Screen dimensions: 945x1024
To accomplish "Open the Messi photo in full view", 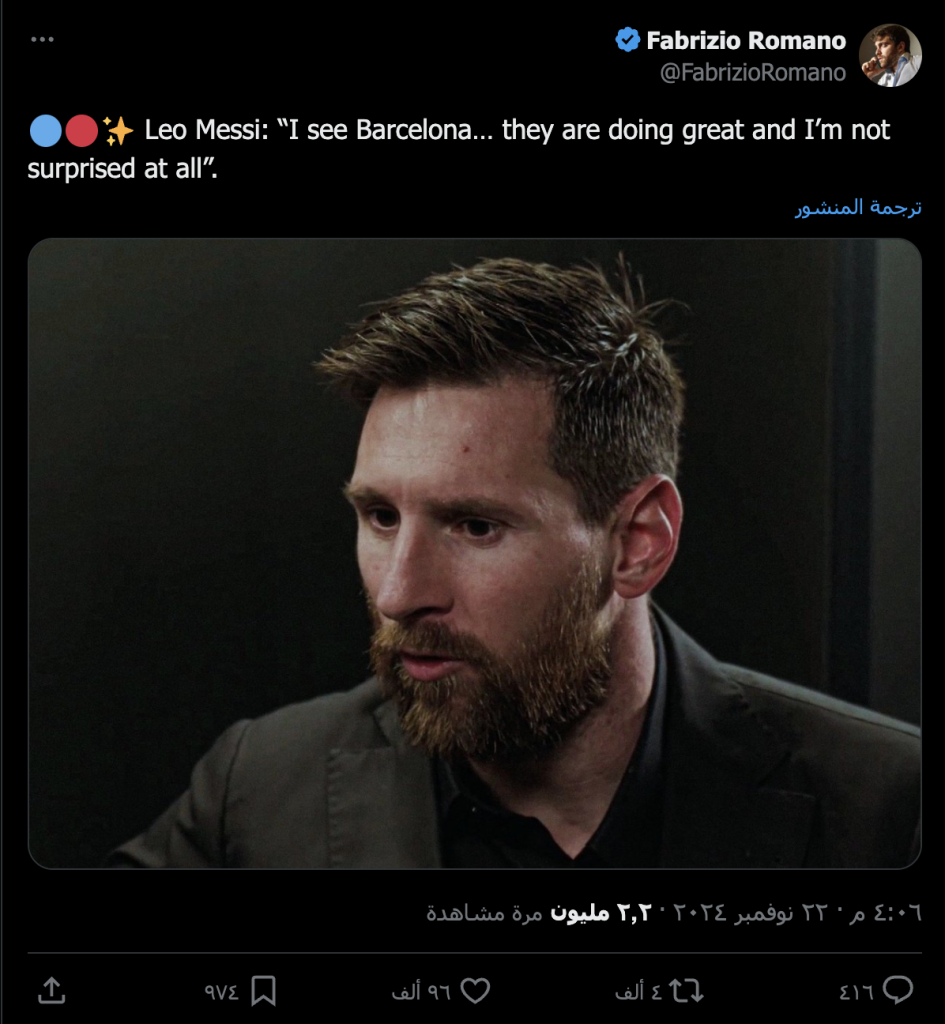I will (474, 553).
